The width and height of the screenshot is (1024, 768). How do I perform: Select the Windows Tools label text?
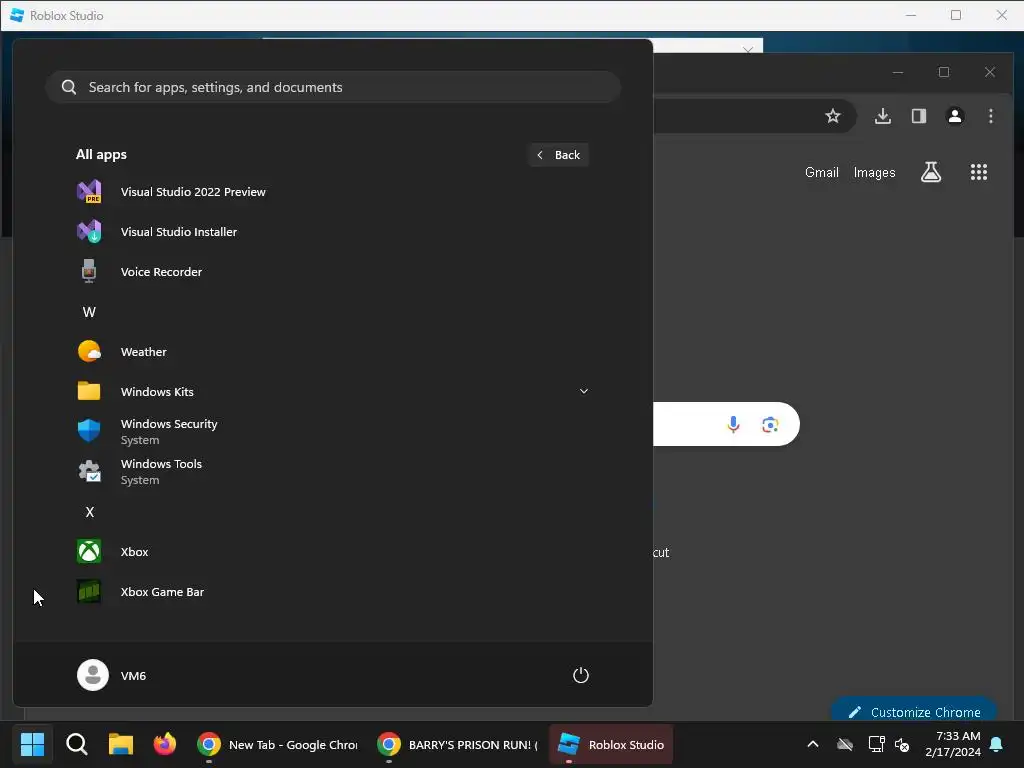tap(161, 464)
